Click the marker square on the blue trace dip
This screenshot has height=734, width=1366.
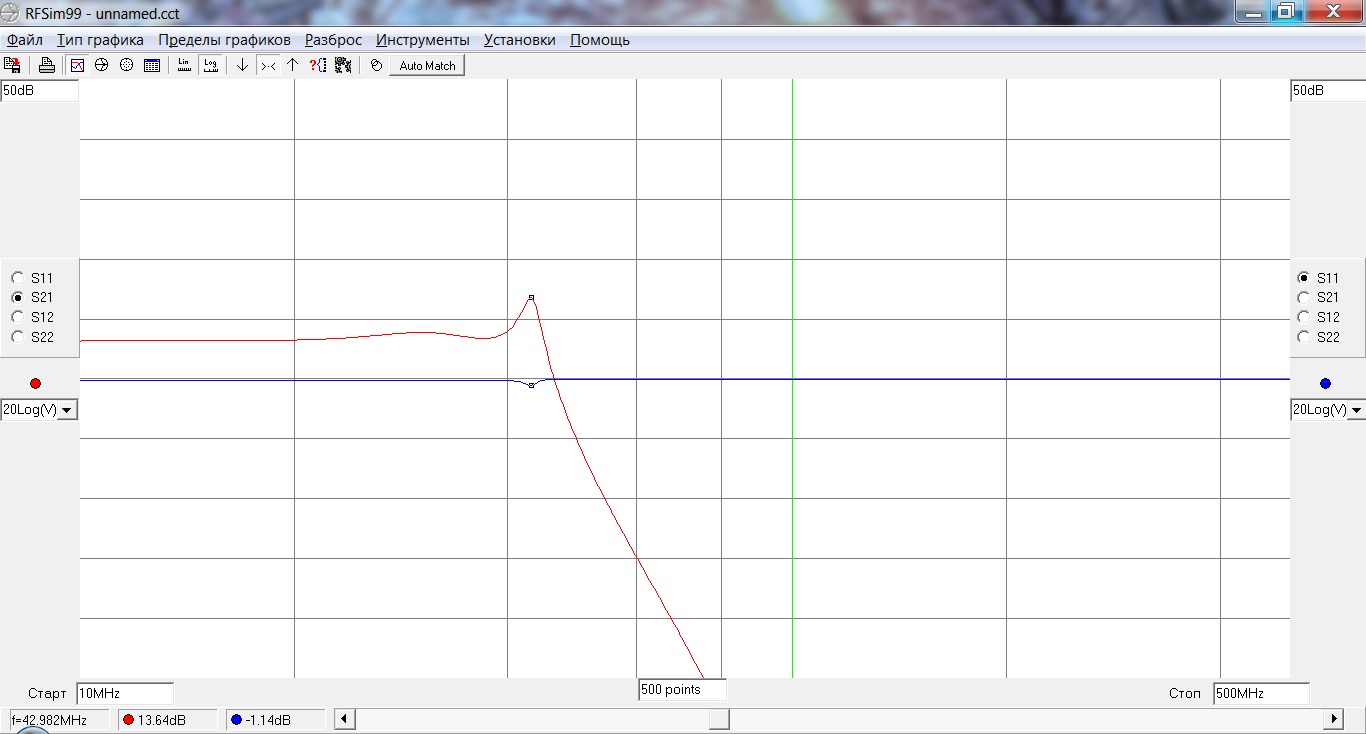pos(531,385)
